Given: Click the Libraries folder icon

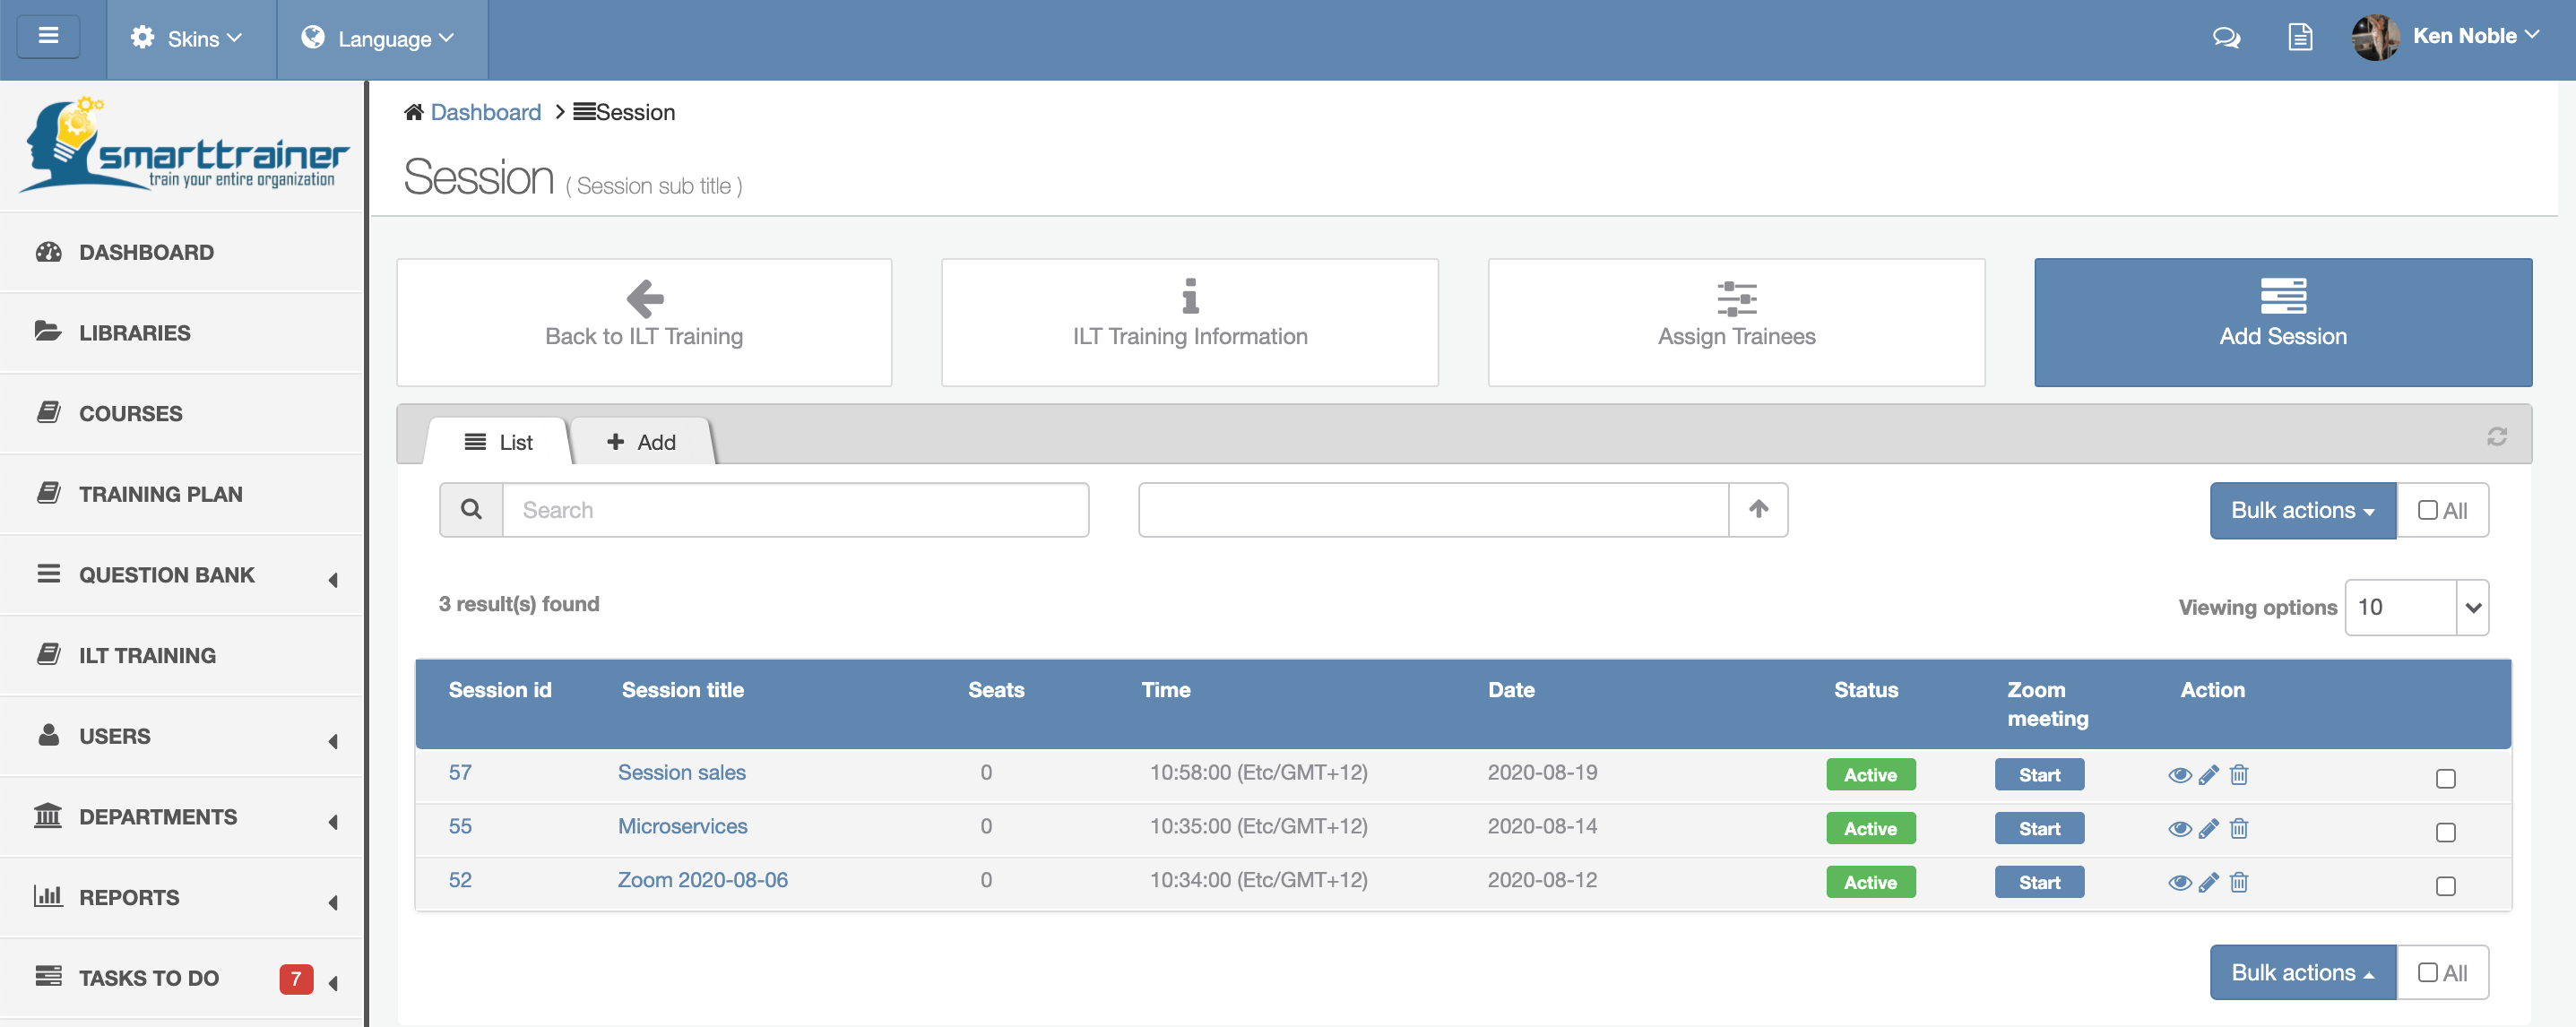Looking at the screenshot, I should (x=48, y=331).
